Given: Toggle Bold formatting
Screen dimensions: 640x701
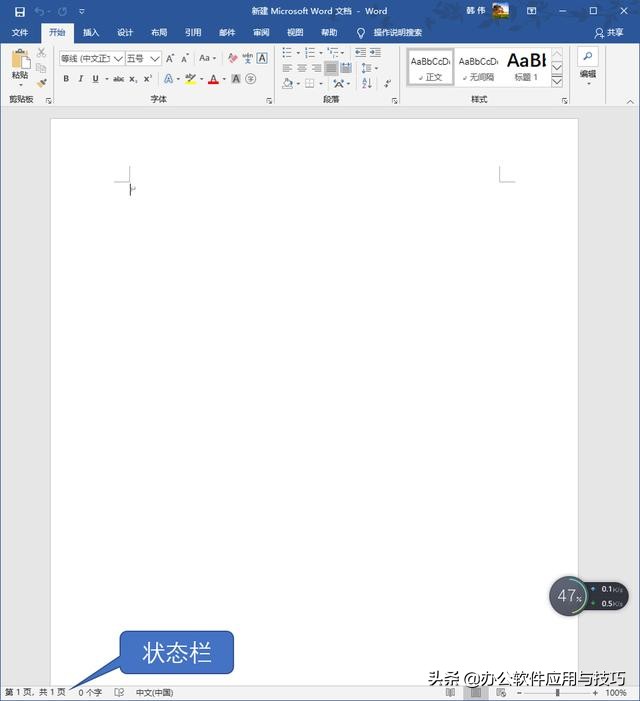Looking at the screenshot, I should [x=66, y=79].
